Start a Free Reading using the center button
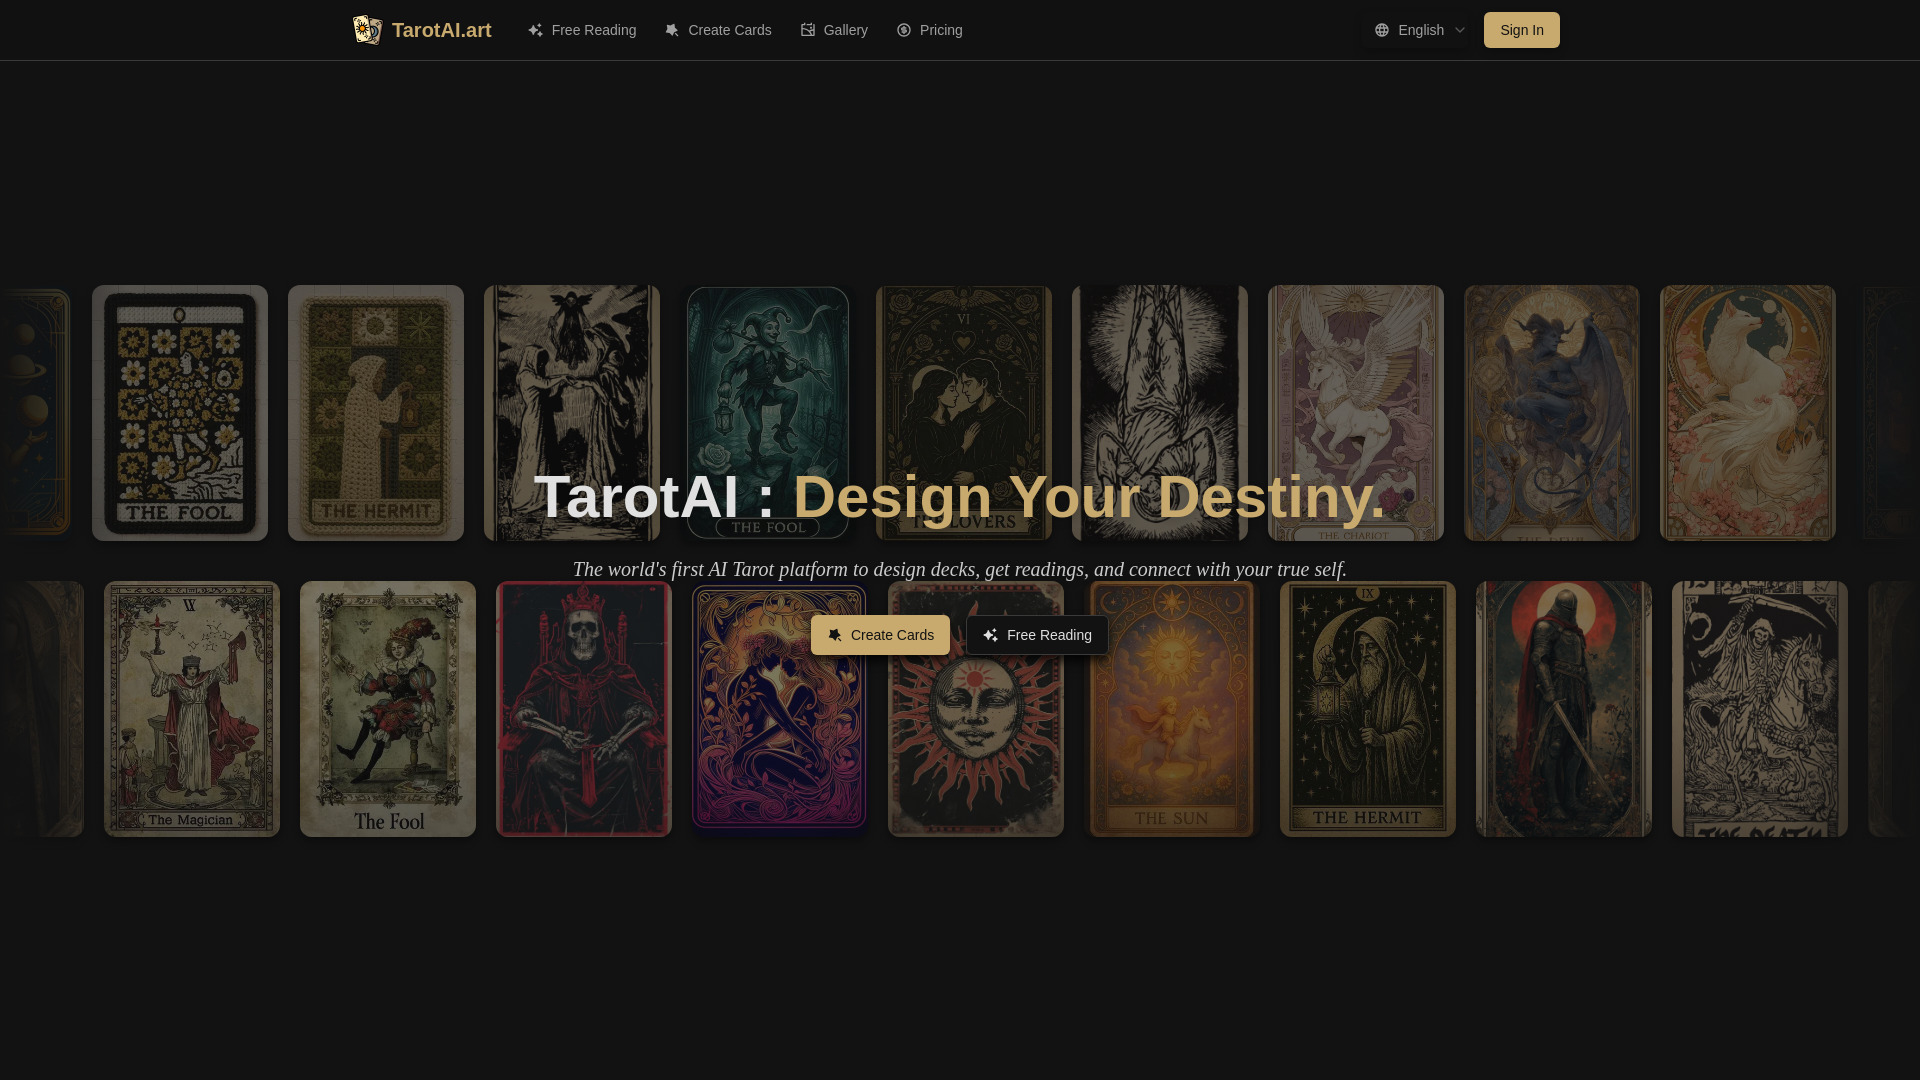The width and height of the screenshot is (1920, 1080). 1038,635
